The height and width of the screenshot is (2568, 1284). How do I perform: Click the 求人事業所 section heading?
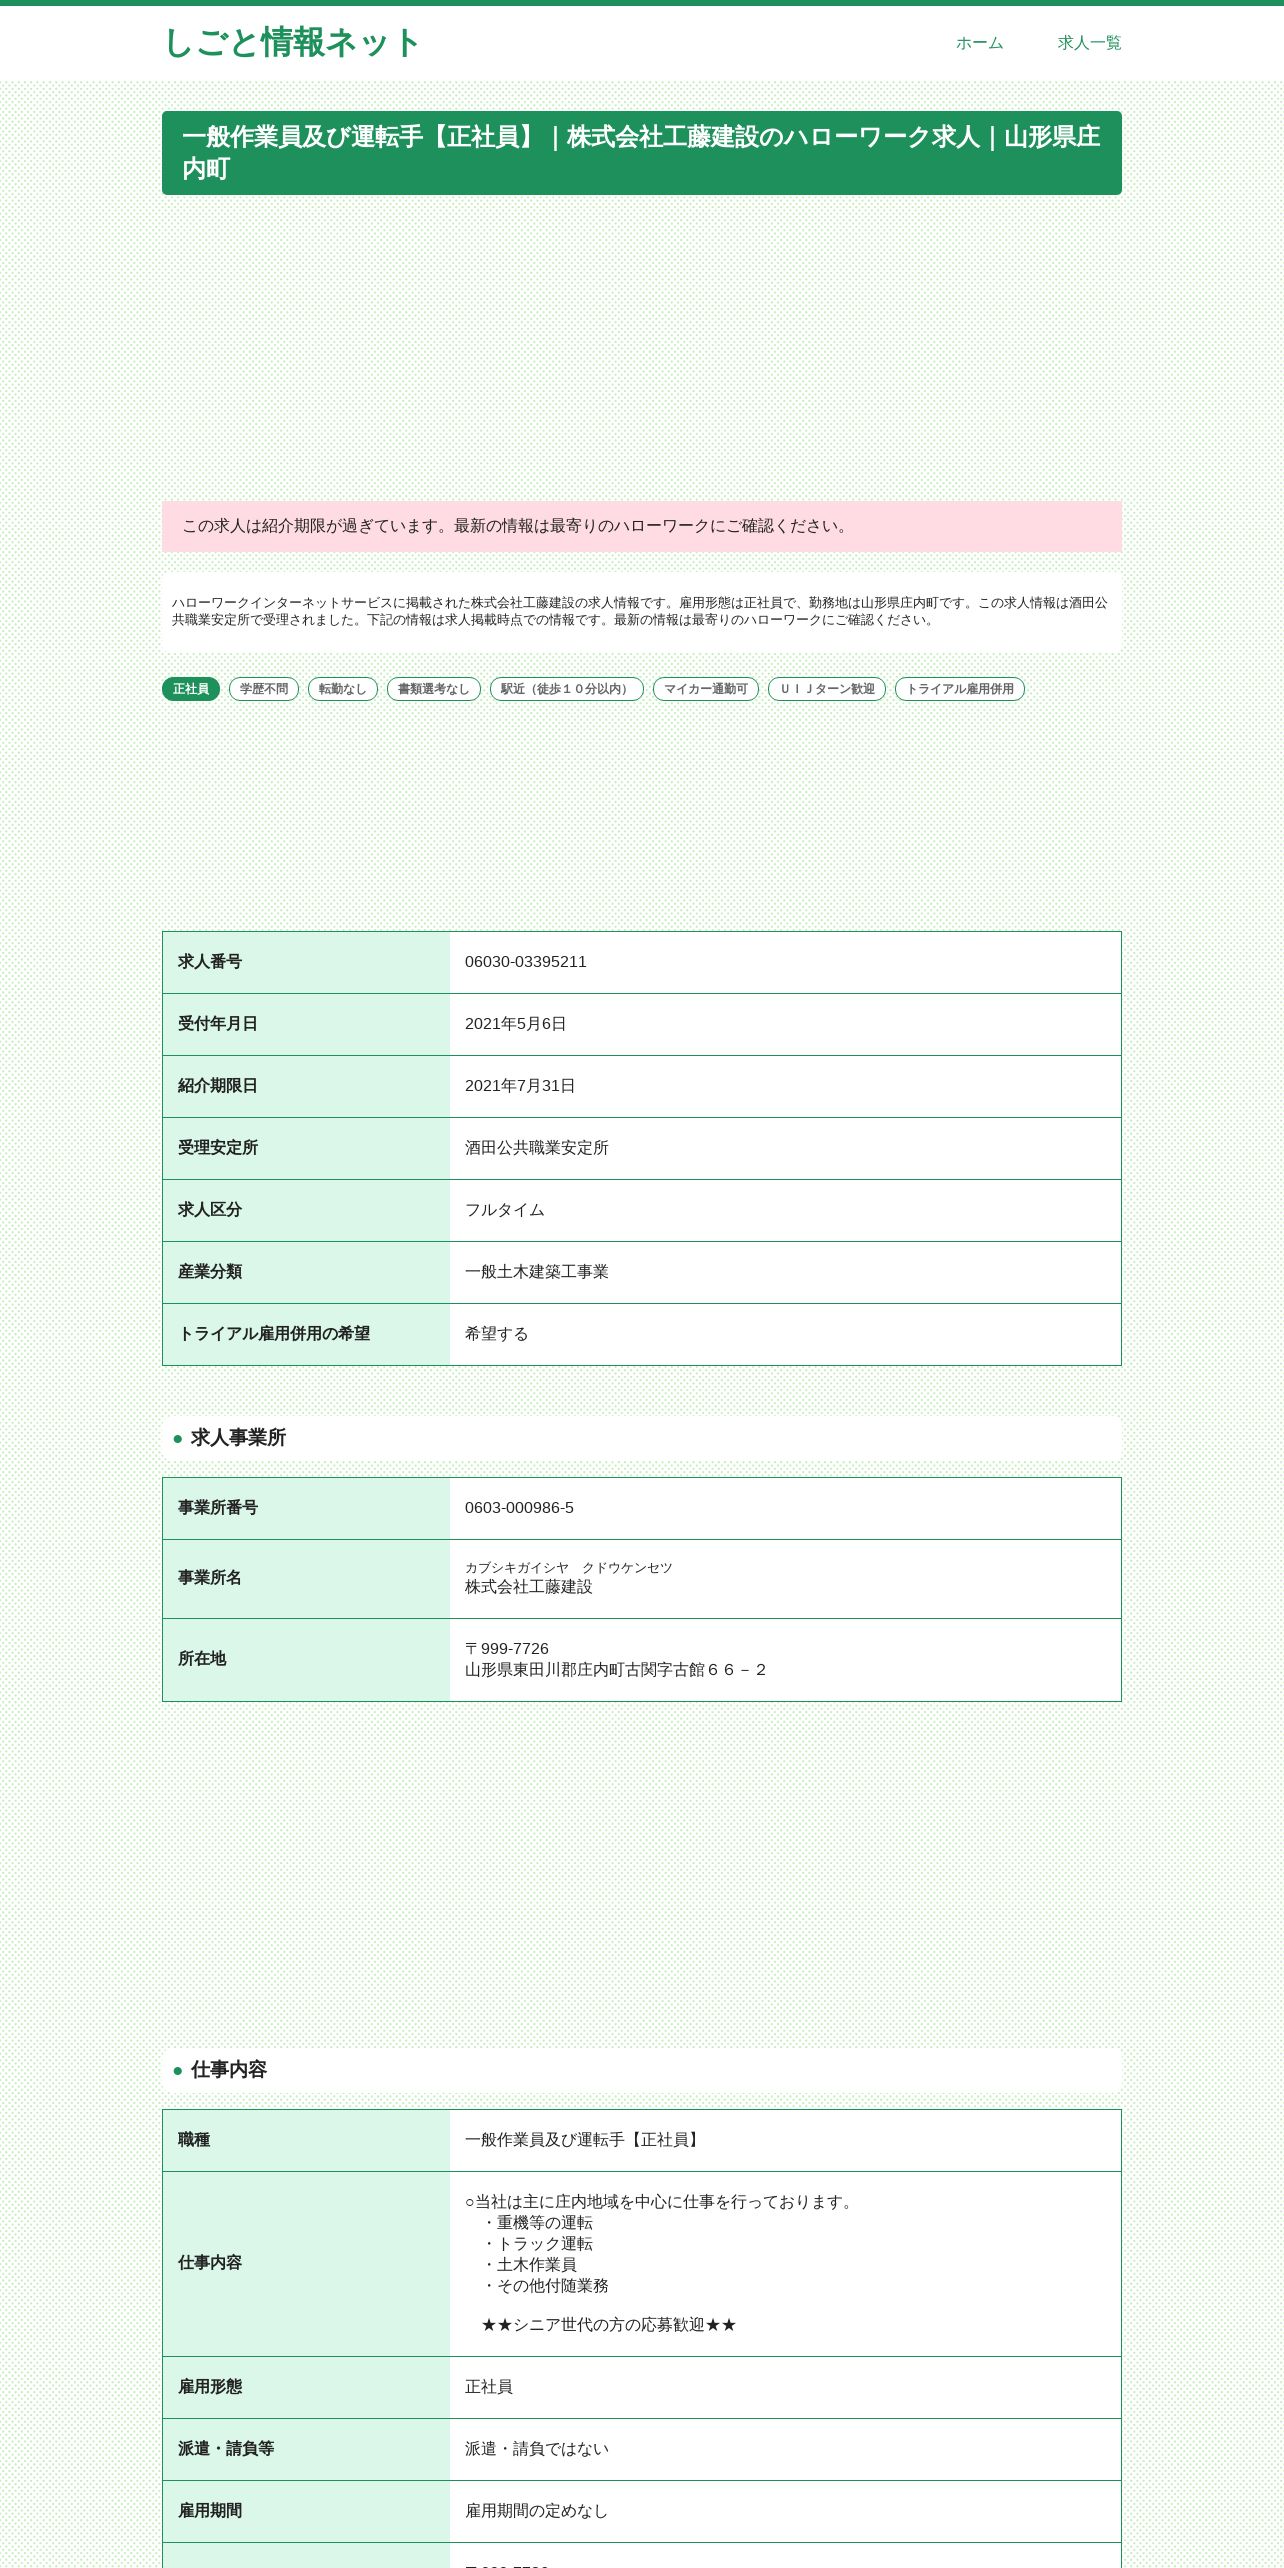(x=642, y=1438)
